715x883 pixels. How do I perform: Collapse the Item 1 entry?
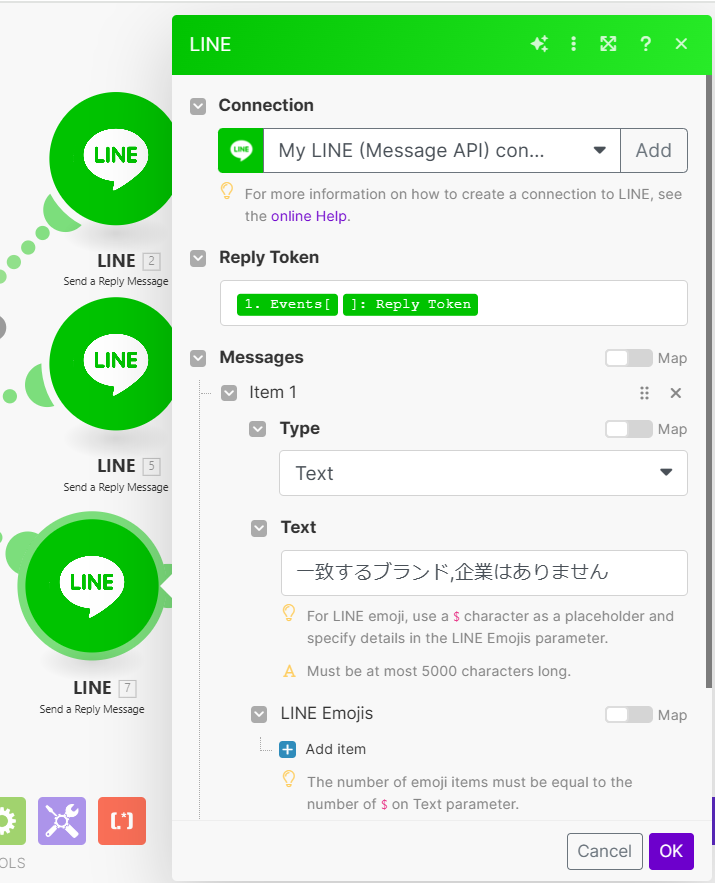229,393
